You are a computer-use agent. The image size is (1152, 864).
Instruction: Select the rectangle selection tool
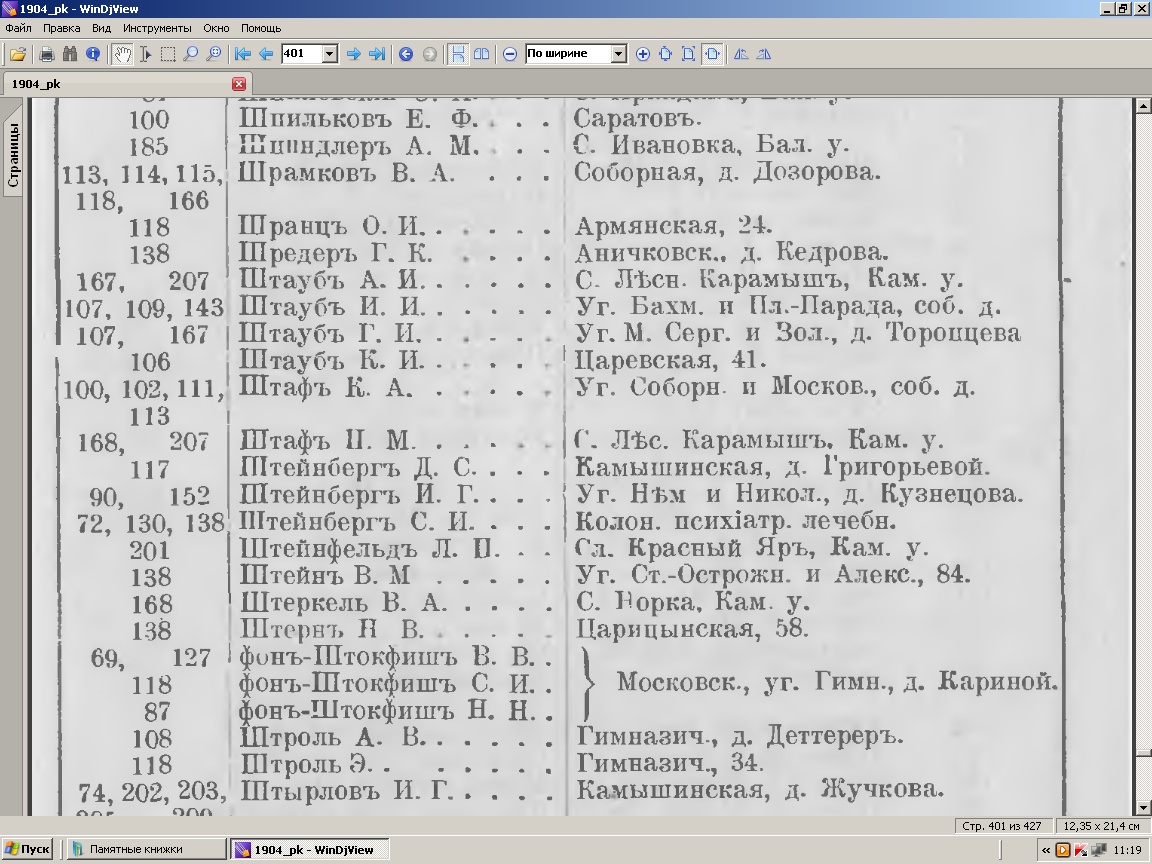(168, 54)
